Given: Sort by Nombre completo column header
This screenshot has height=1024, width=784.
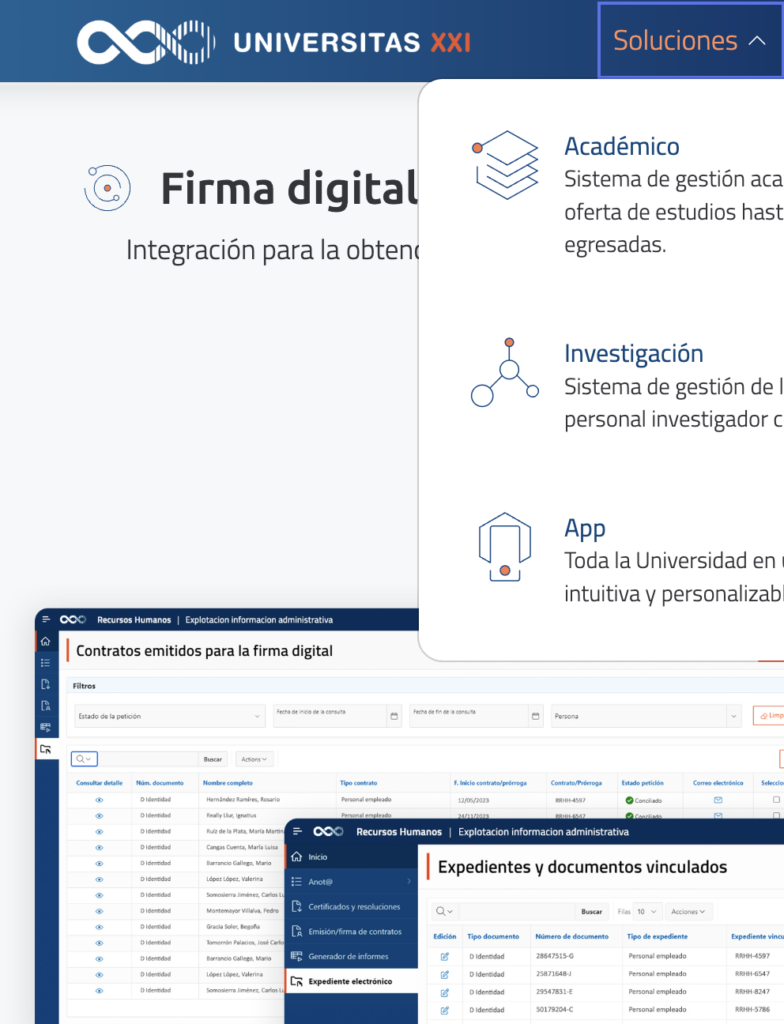Looking at the screenshot, I should [x=227, y=782].
